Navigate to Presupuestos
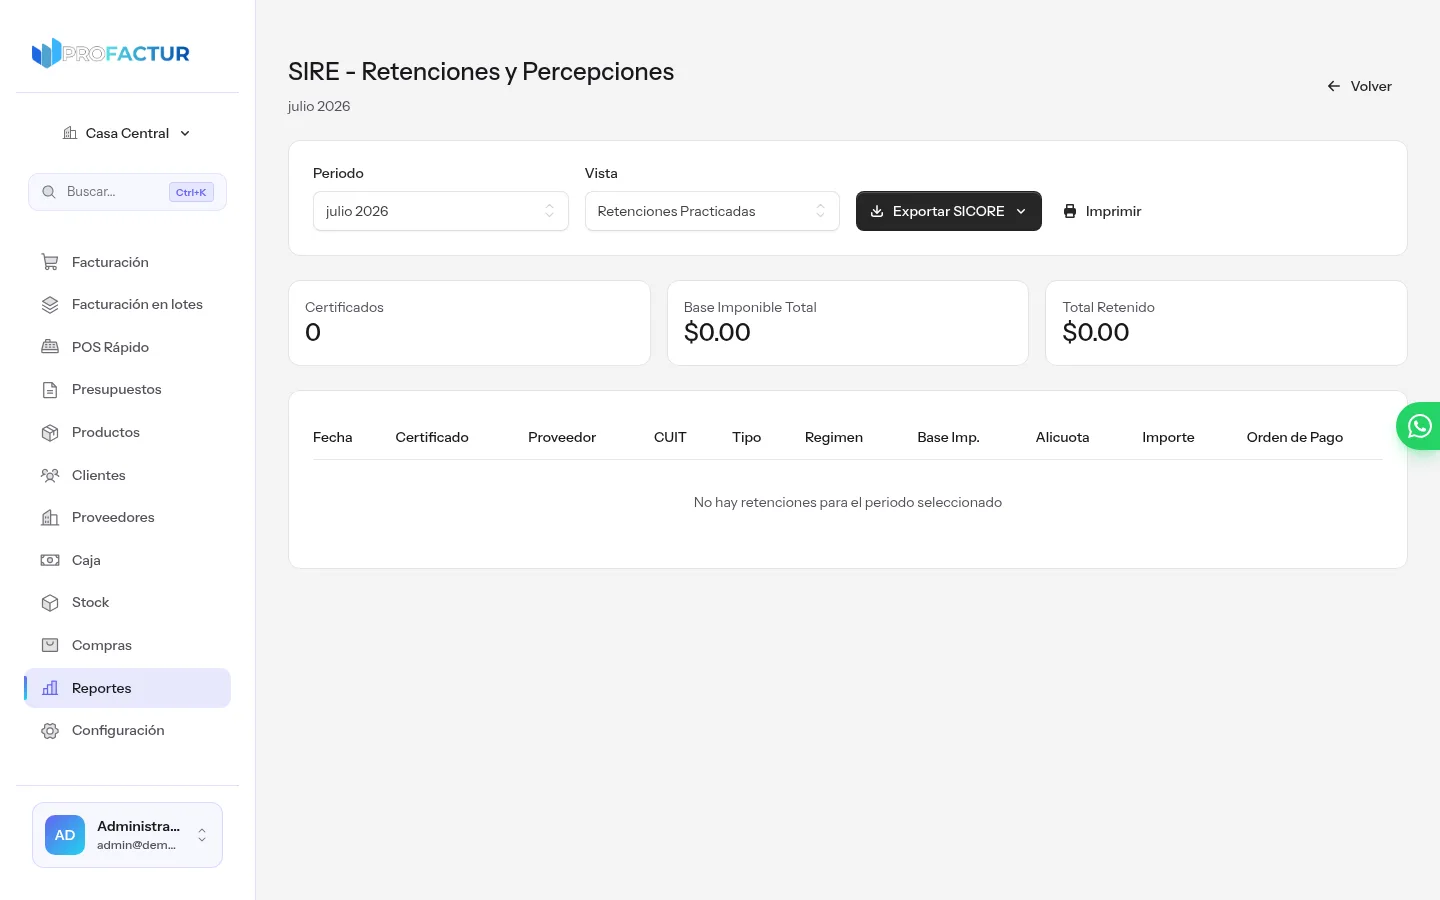Image resolution: width=1440 pixels, height=900 pixels. click(x=127, y=390)
